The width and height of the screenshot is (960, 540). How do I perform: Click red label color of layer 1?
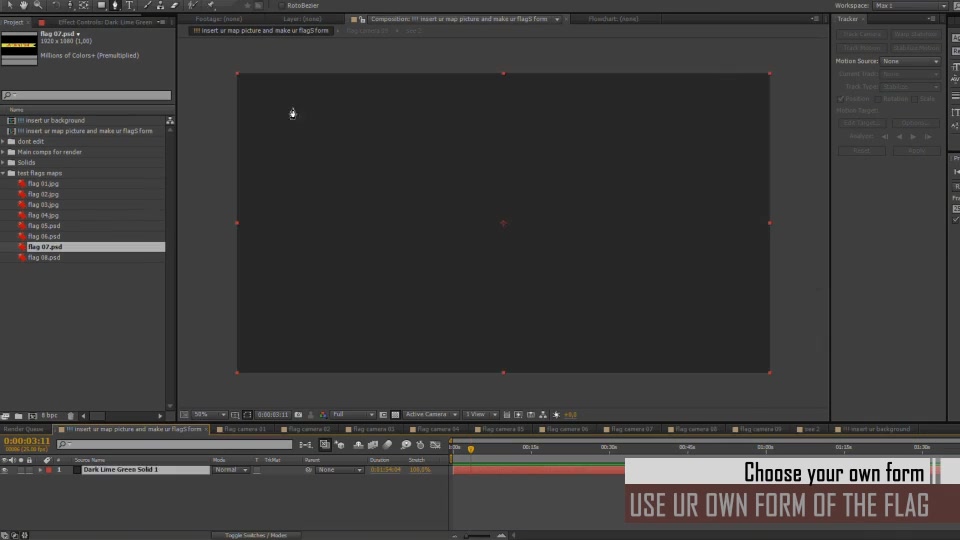(49, 470)
